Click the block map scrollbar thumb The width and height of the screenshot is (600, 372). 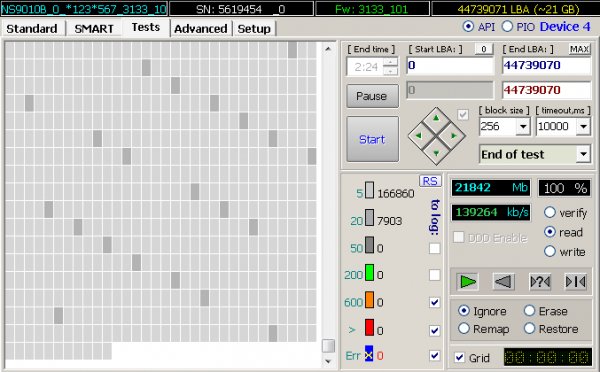coord(328,346)
